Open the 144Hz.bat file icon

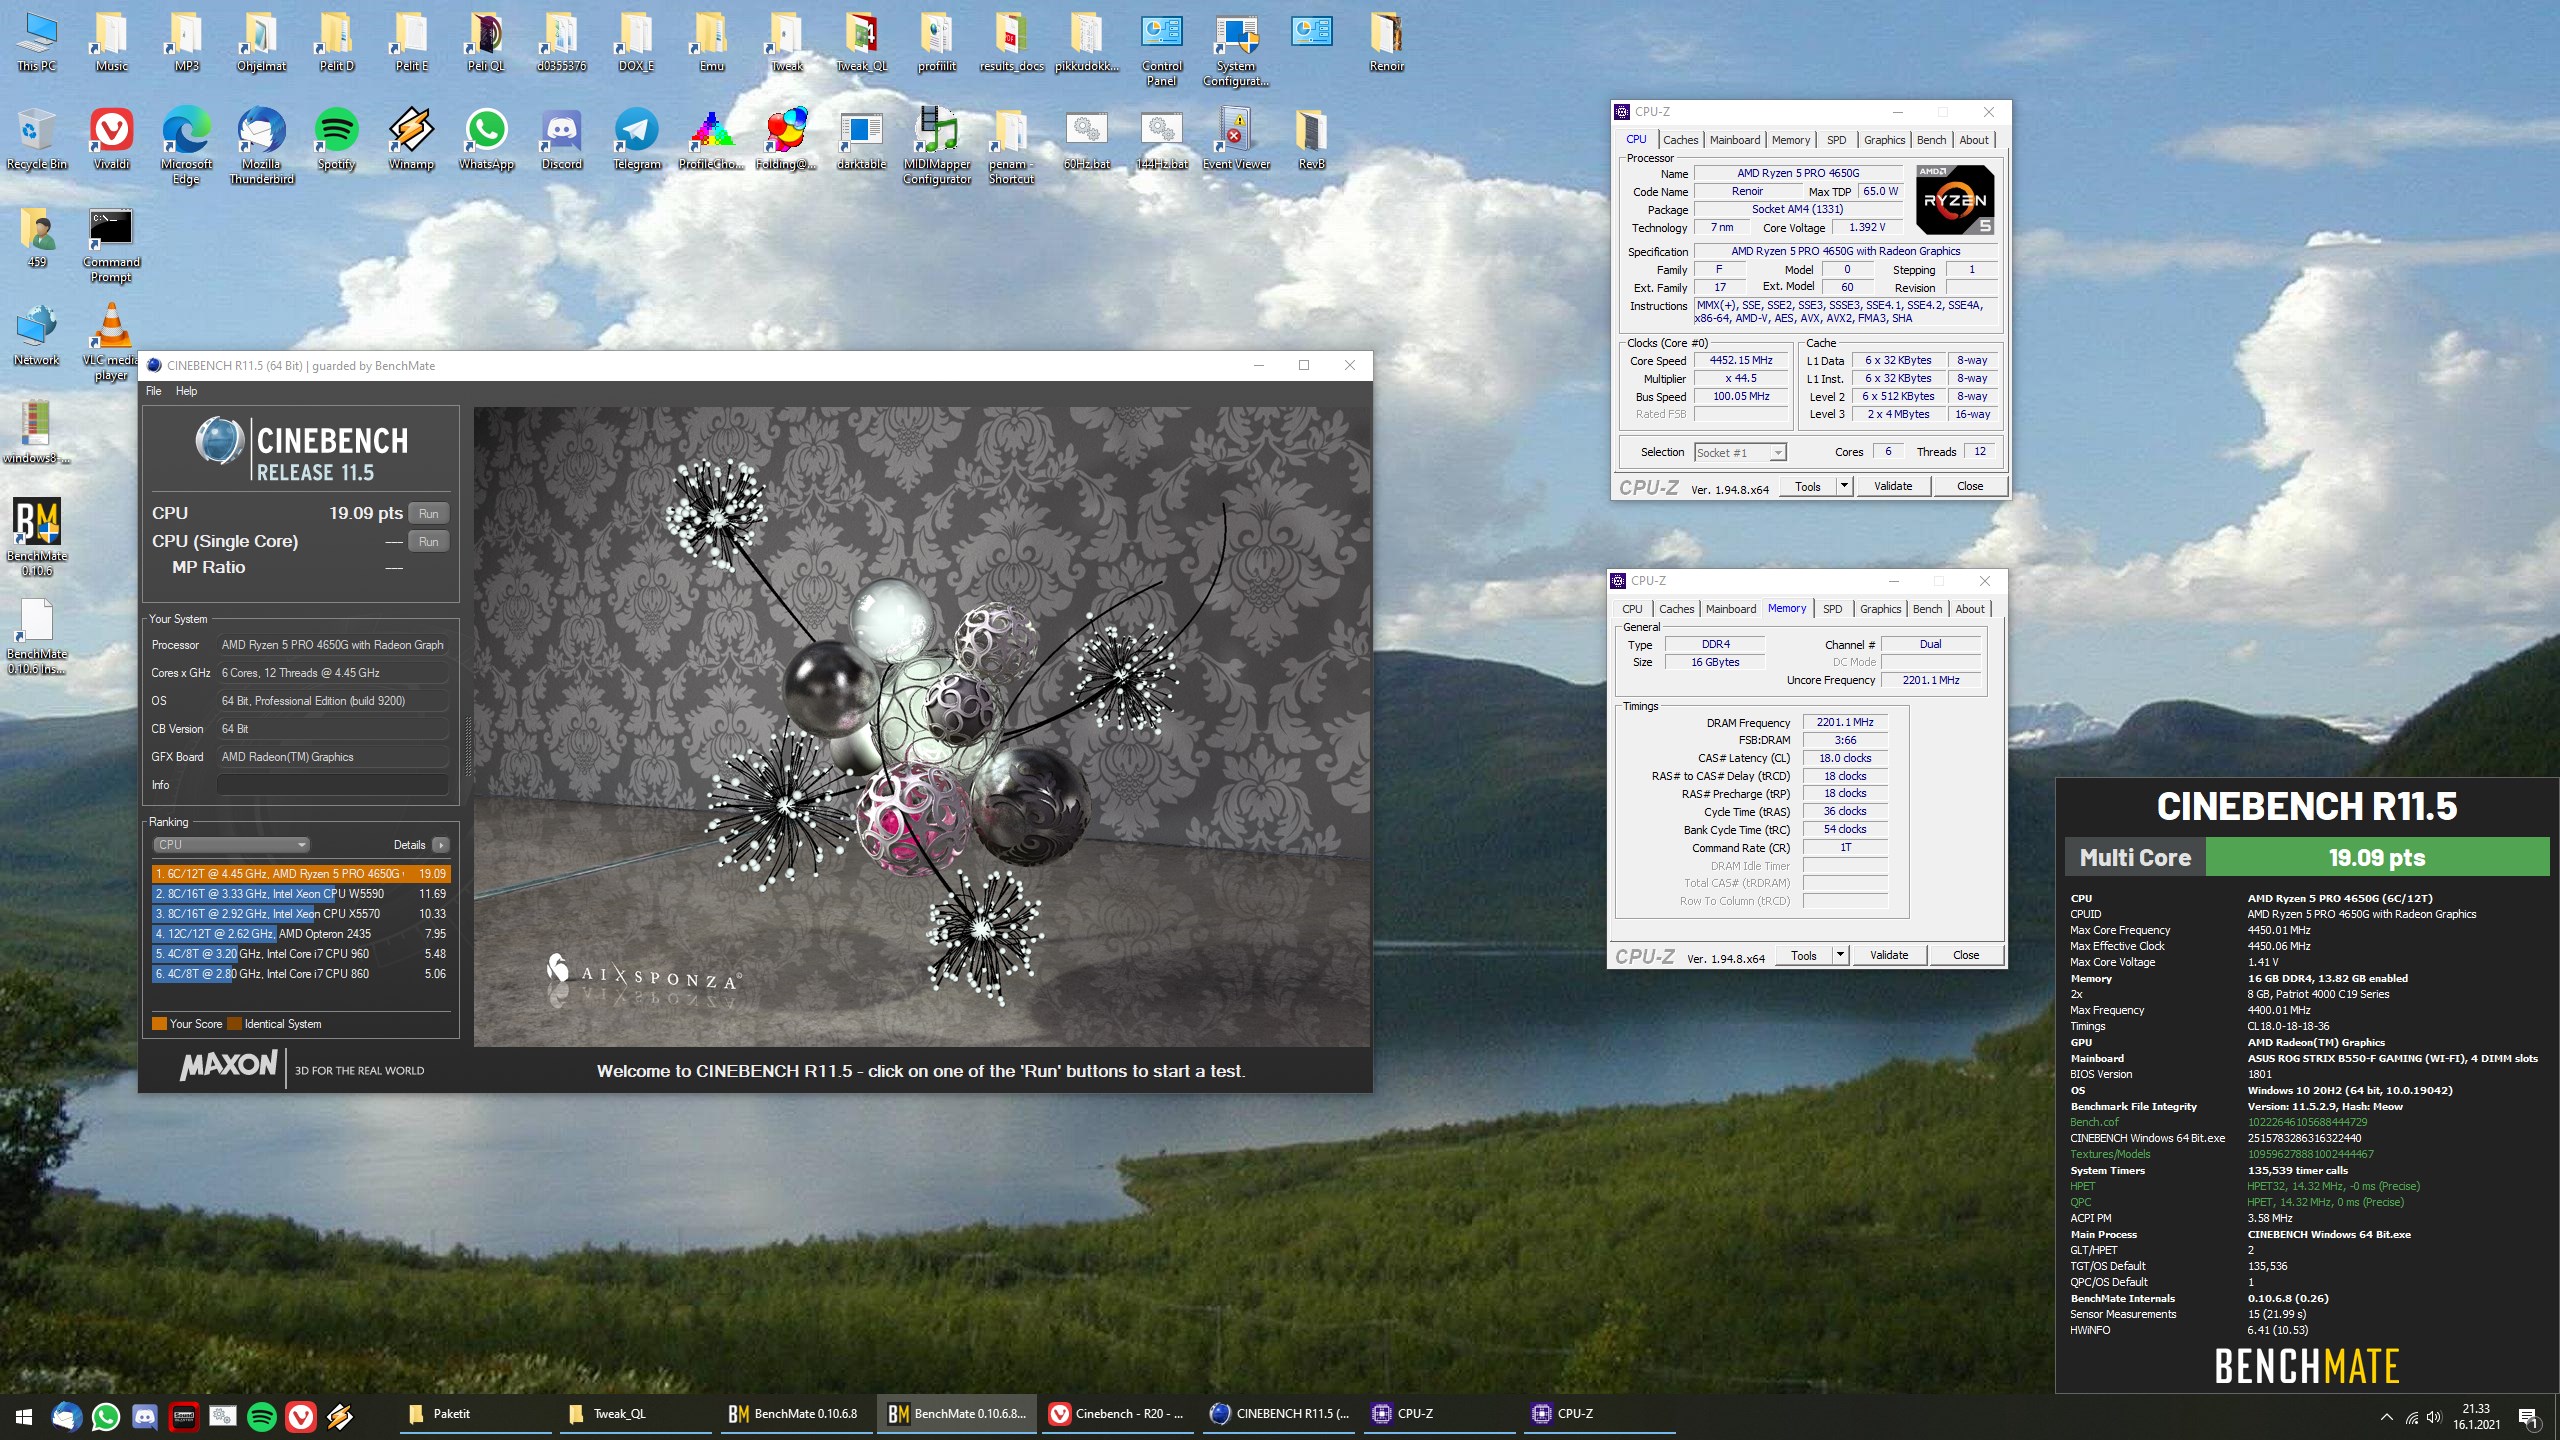[x=1161, y=139]
